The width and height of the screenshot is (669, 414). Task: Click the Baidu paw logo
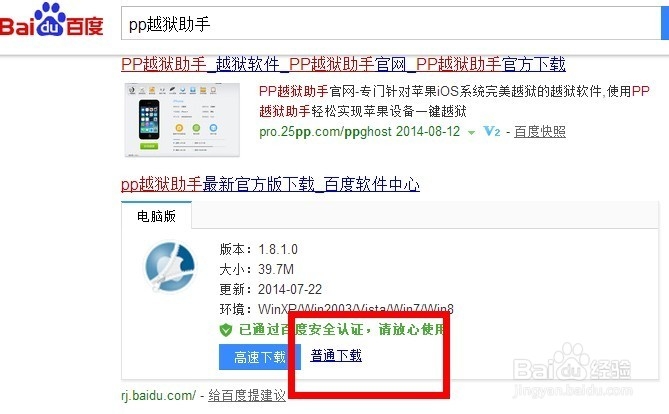(50, 20)
